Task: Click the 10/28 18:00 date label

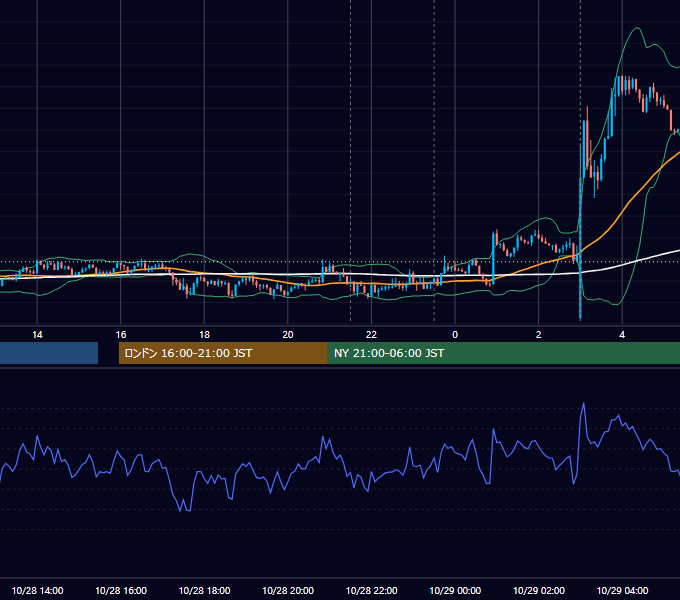Action: click(x=204, y=590)
